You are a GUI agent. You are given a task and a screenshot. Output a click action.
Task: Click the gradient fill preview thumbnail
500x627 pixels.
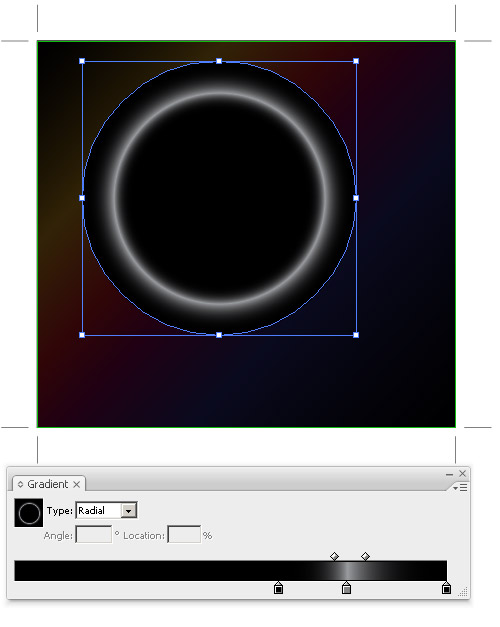[x=28, y=512]
